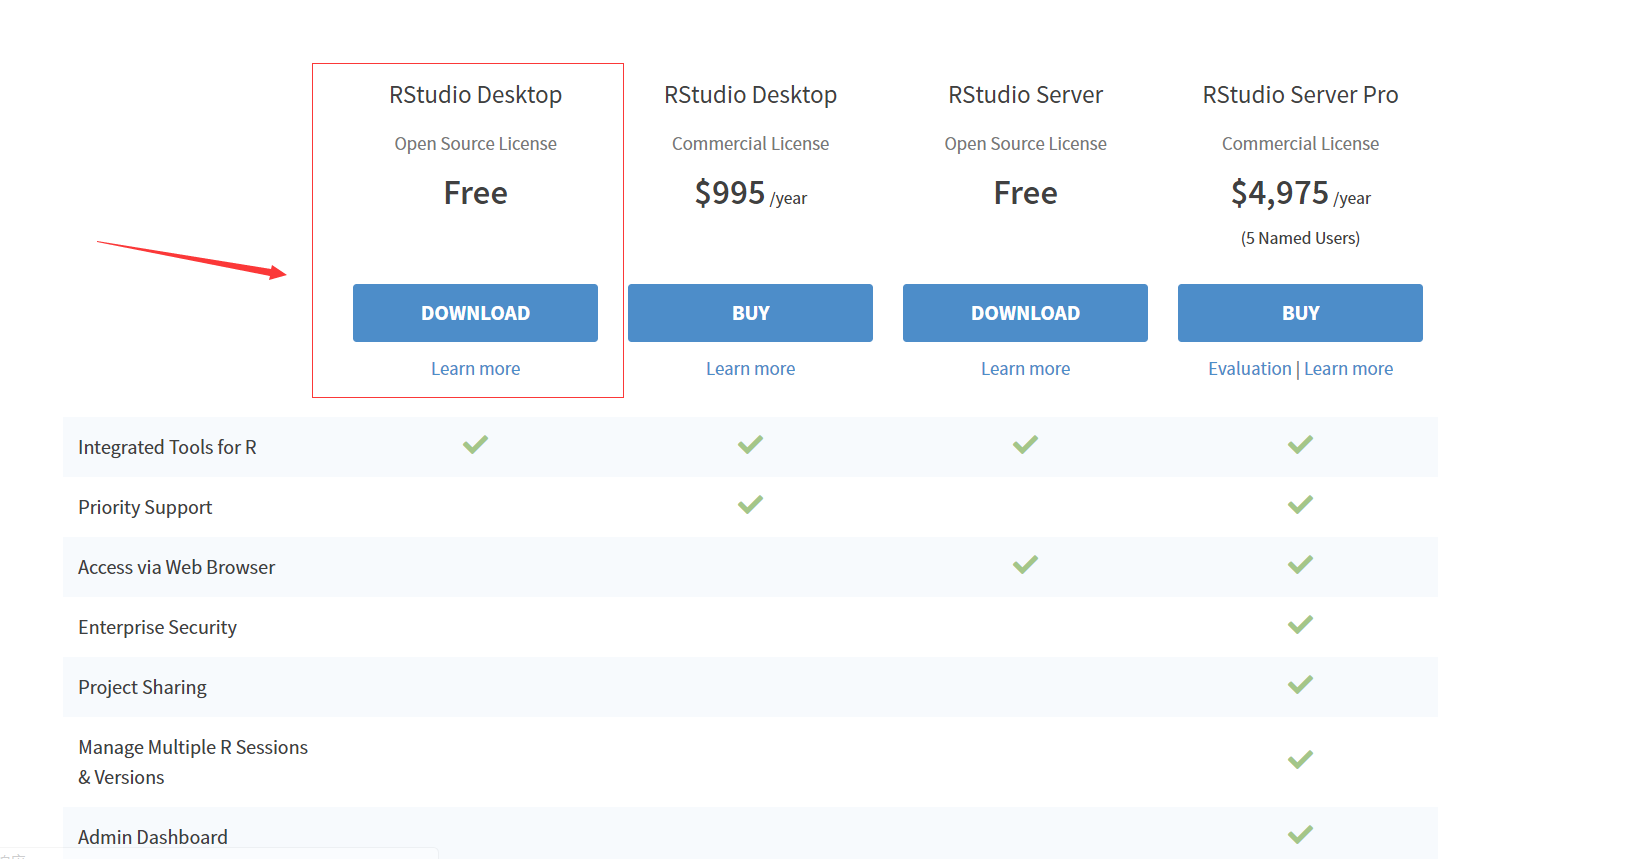The width and height of the screenshot is (1629, 859).
Task: Open Learn more under $995 RStudio Desktop
Action: (750, 369)
